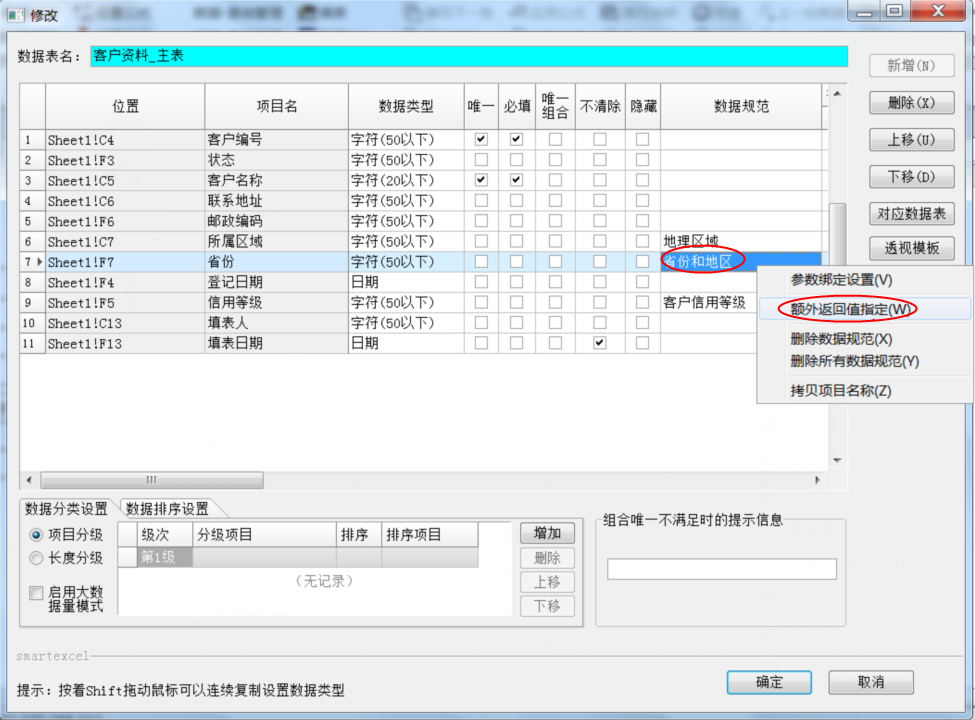Open 透视模板 button

click(x=912, y=248)
